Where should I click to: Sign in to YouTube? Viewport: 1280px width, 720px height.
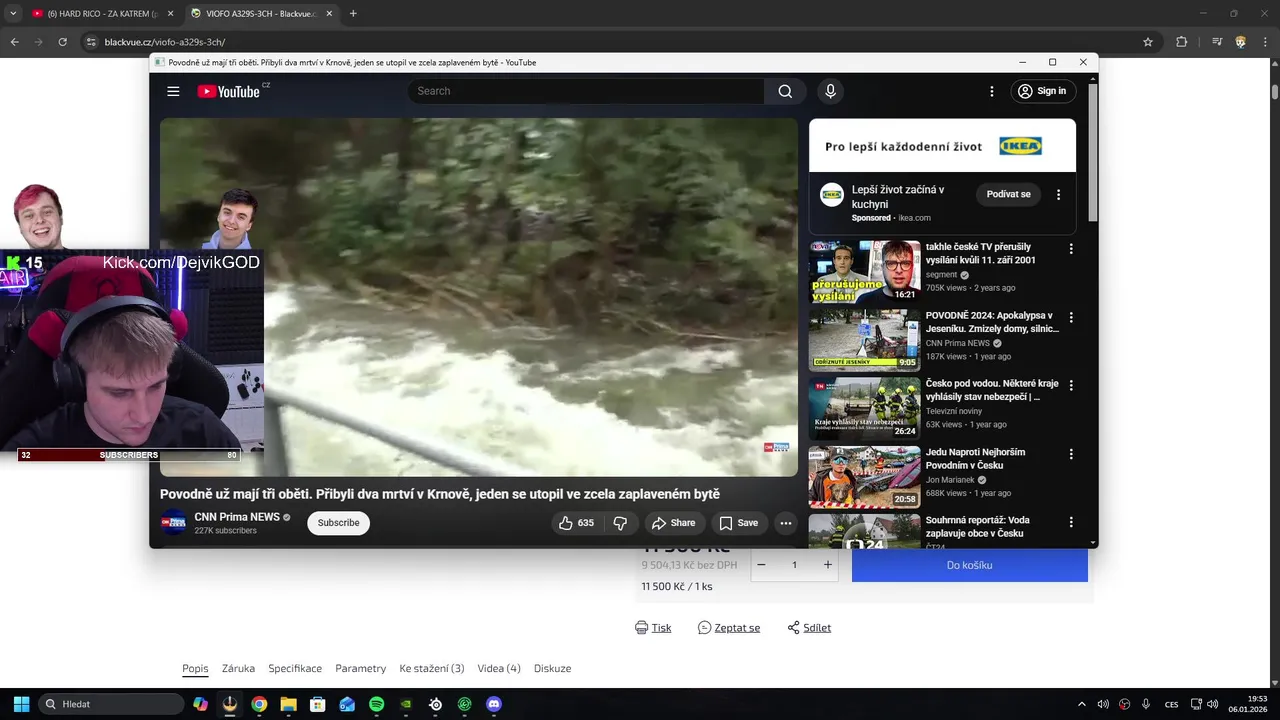coord(1042,91)
